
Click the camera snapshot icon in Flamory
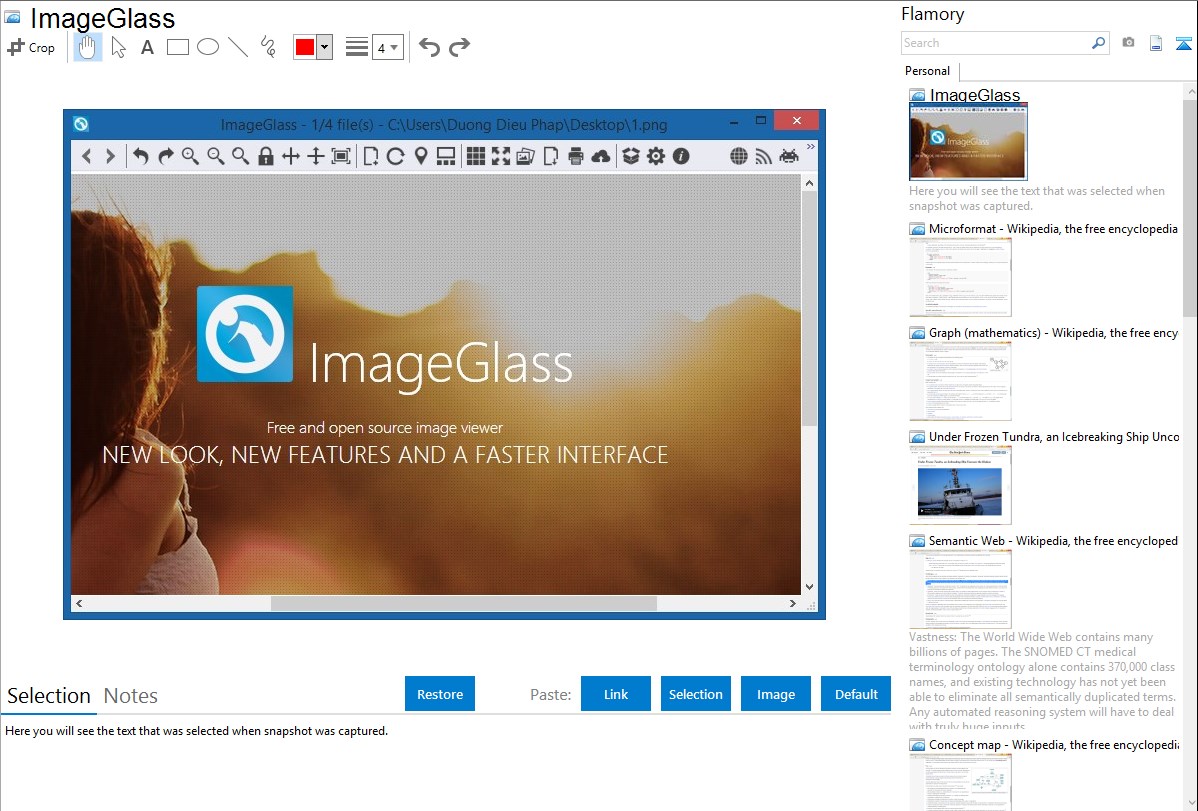coord(1128,43)
